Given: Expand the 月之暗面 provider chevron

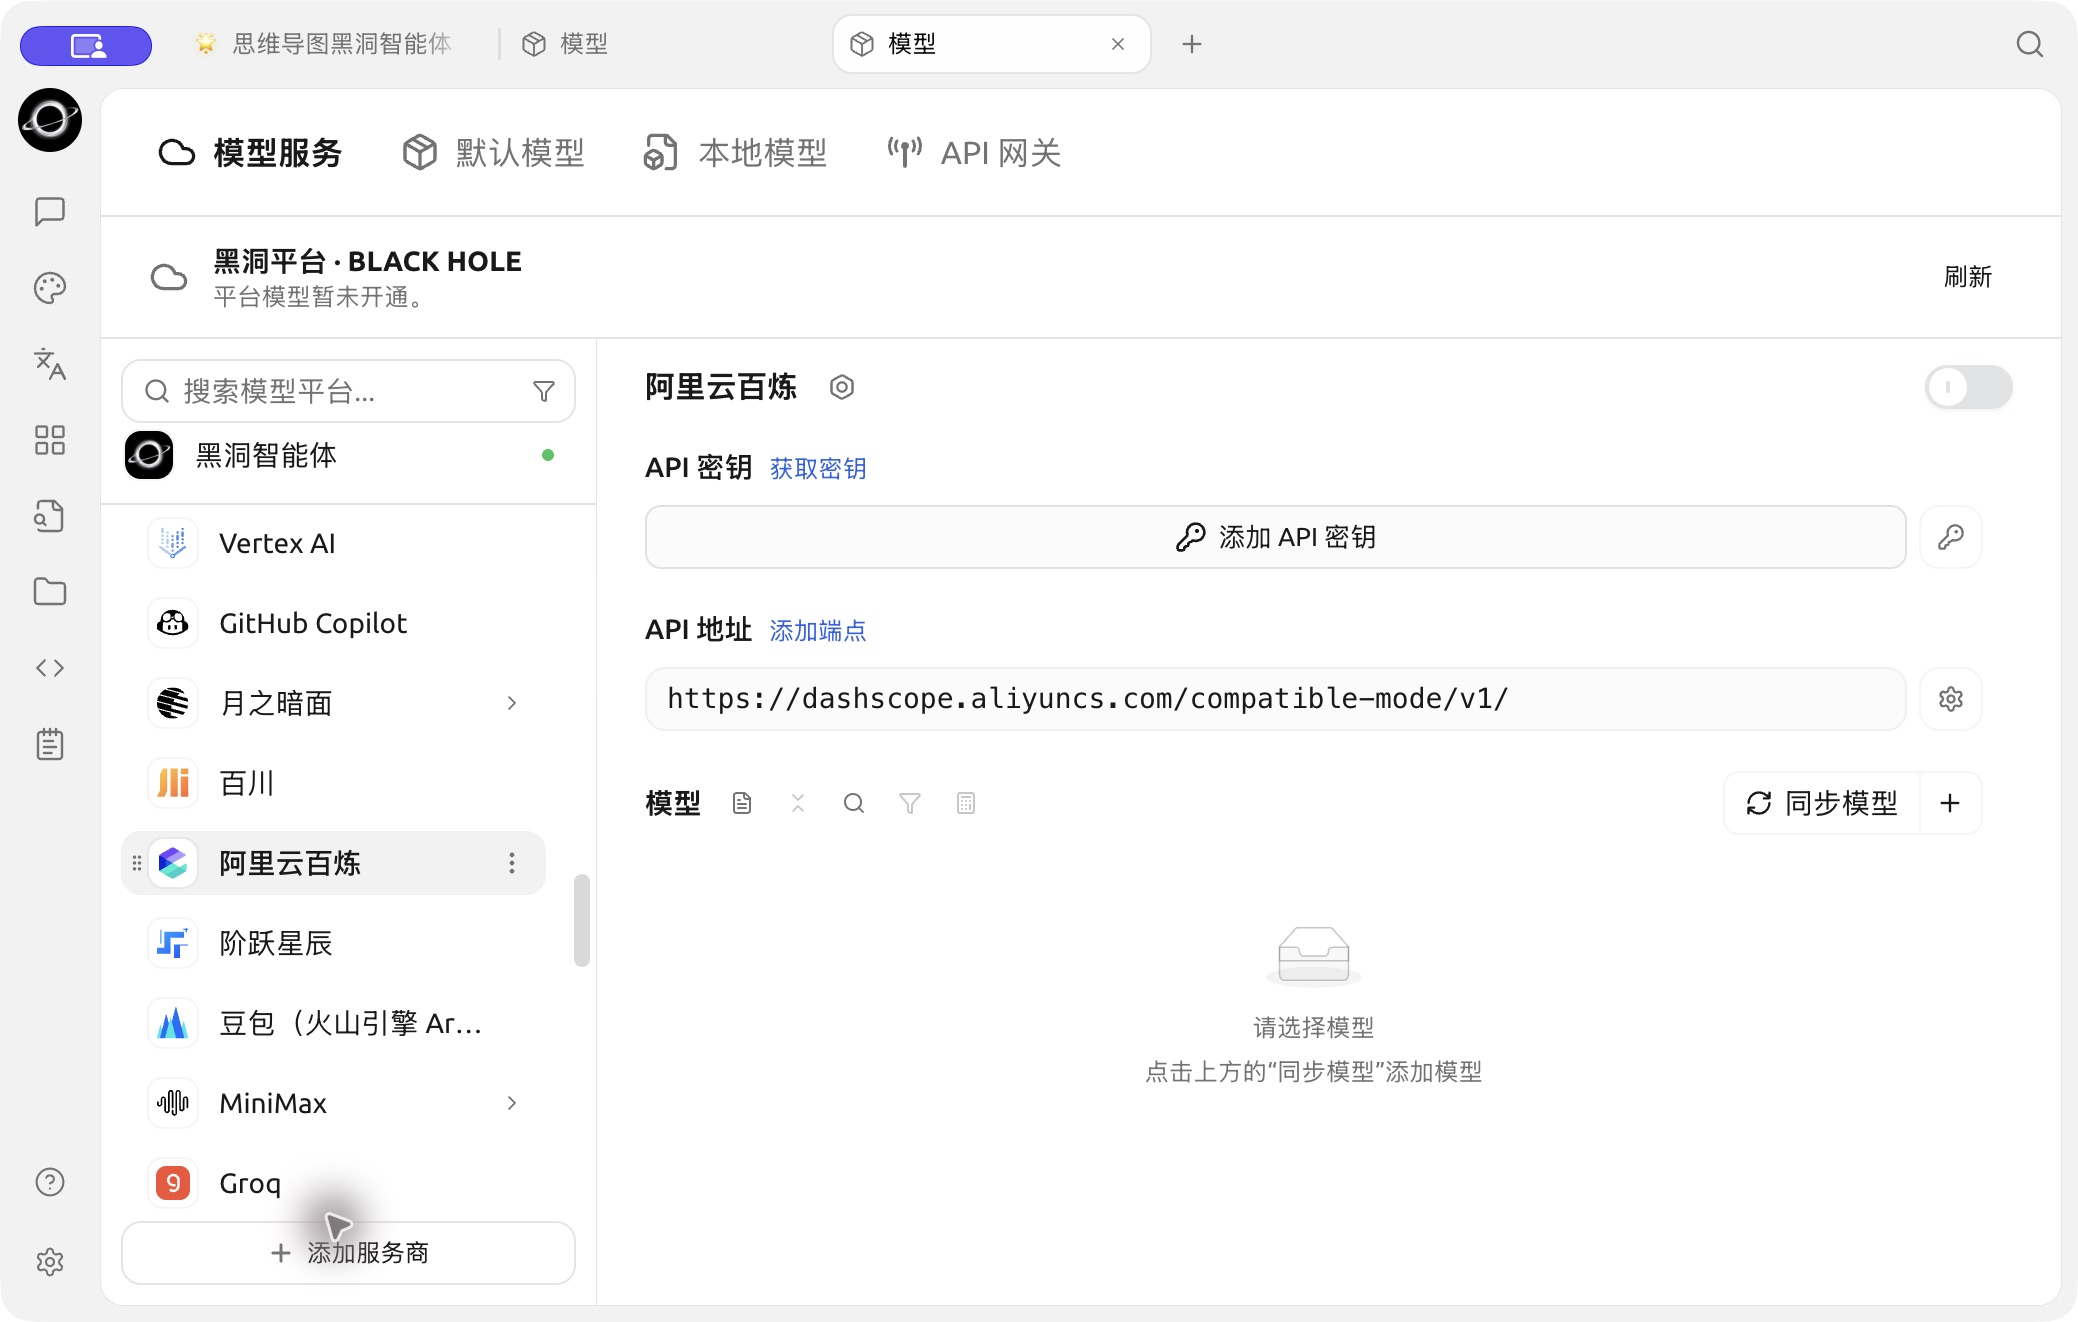Looking at the screenshot, I should (x=512, y=703).
